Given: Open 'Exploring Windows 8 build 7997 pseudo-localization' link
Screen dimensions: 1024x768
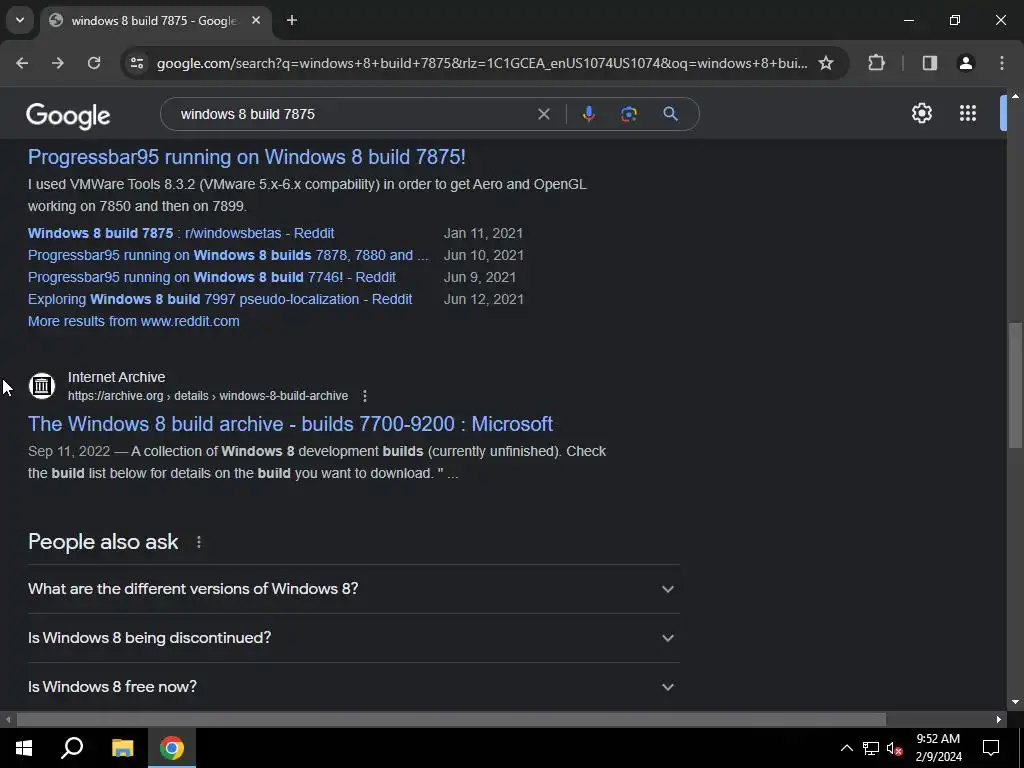Looking at the screenshot, I should coord(220,299).
